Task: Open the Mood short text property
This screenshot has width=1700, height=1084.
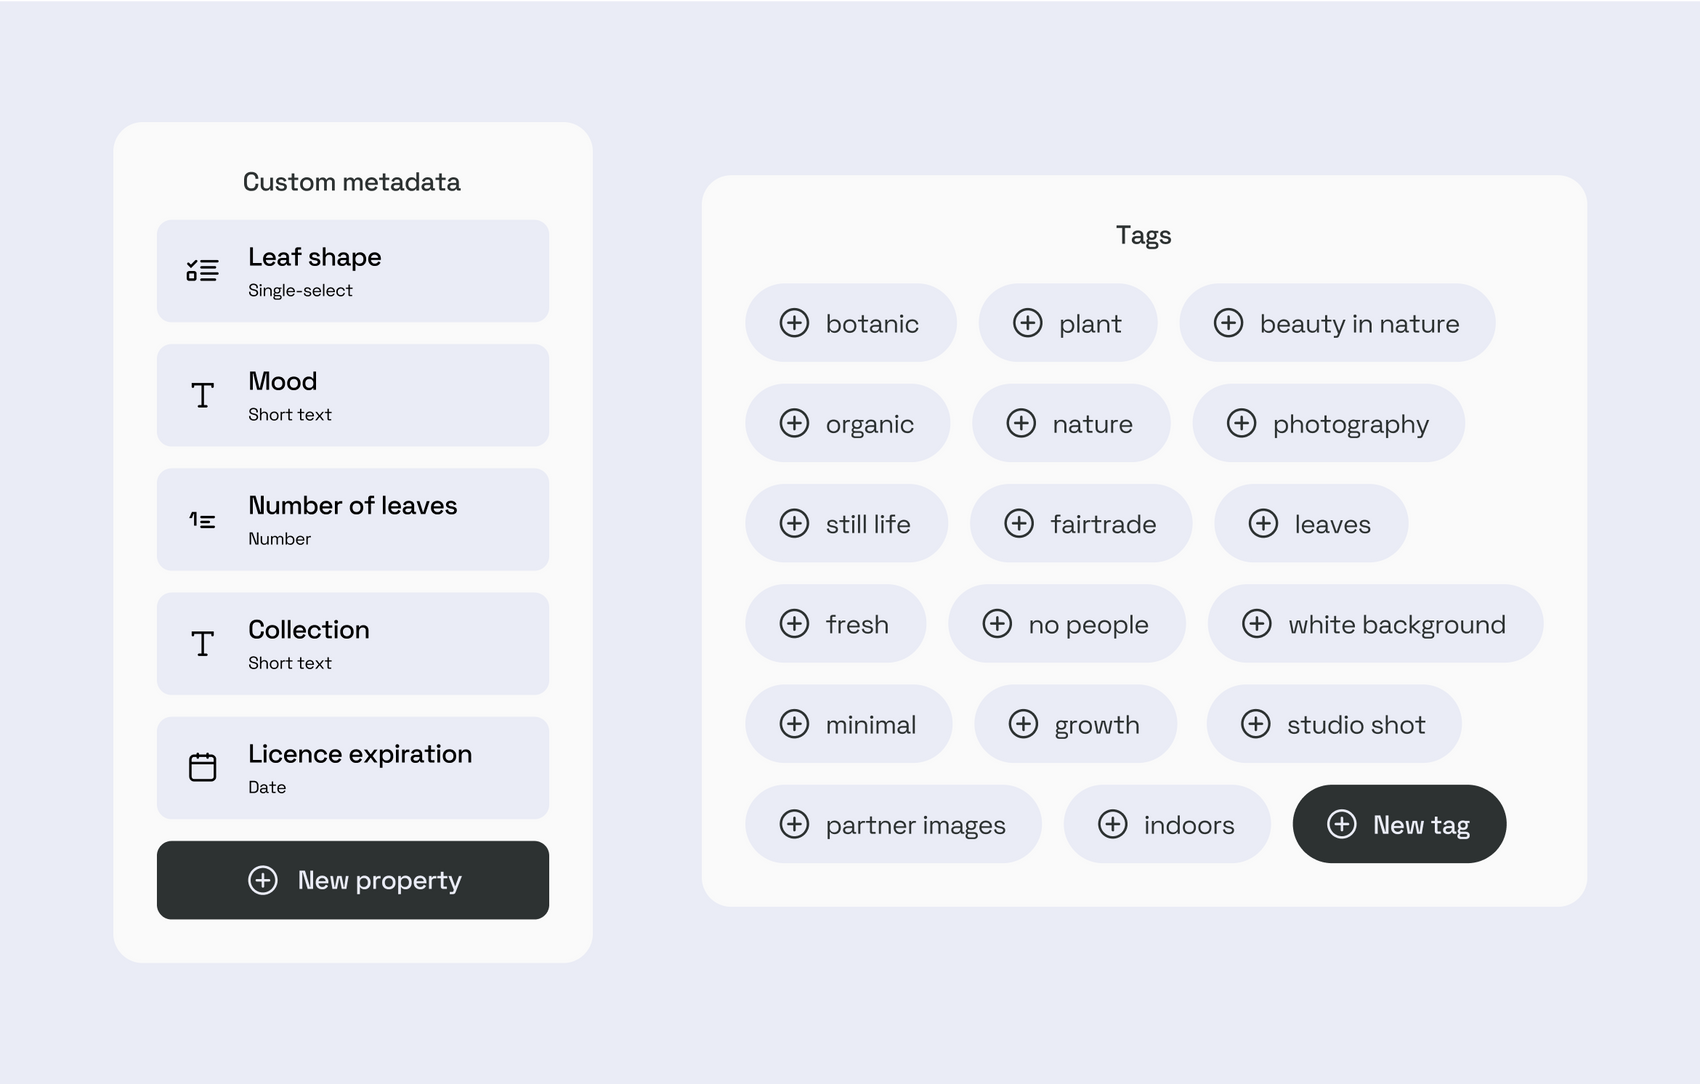Action: 353,395
